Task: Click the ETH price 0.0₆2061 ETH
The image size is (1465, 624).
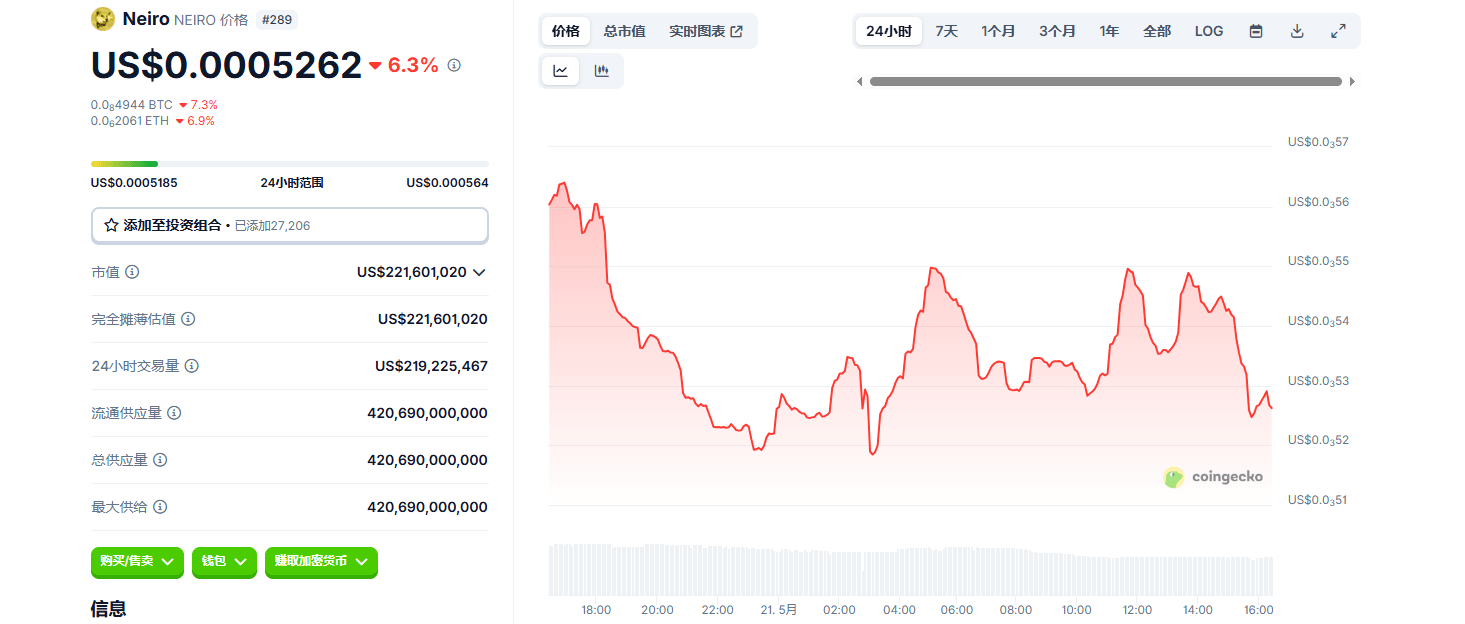Action: click(x=130, y=121)
